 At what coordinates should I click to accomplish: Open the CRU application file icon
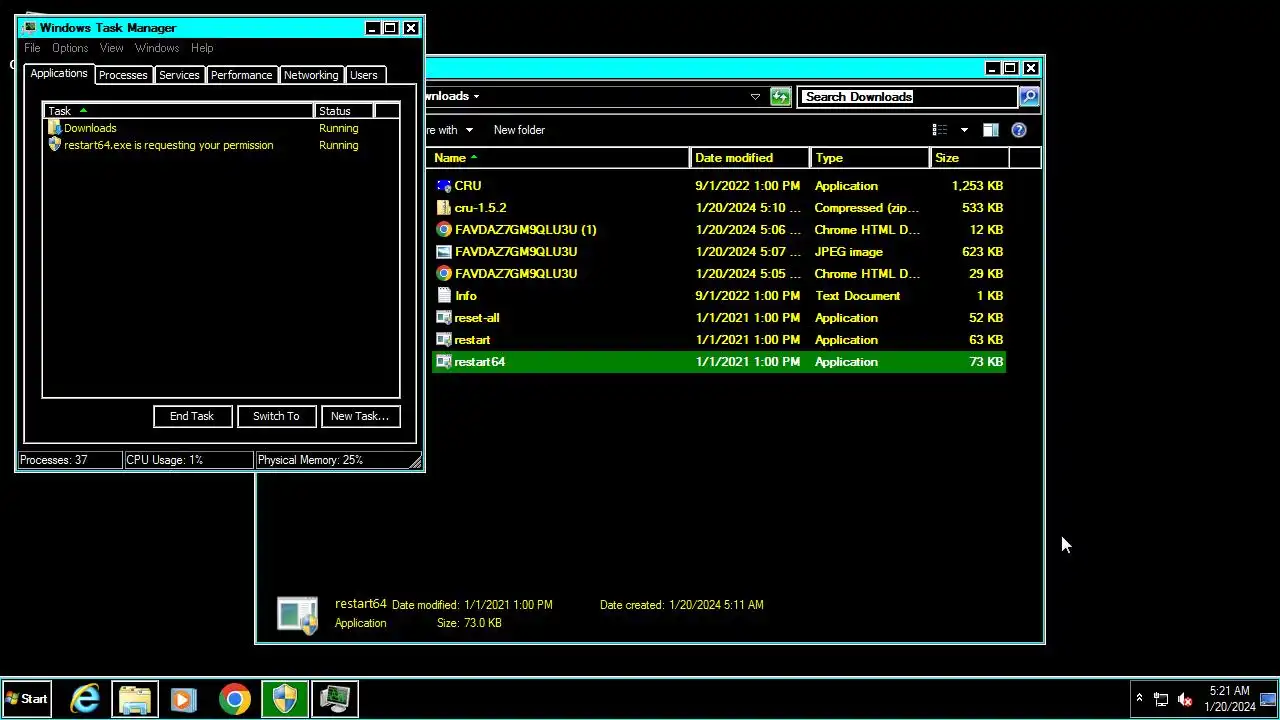tap(444, 186)
